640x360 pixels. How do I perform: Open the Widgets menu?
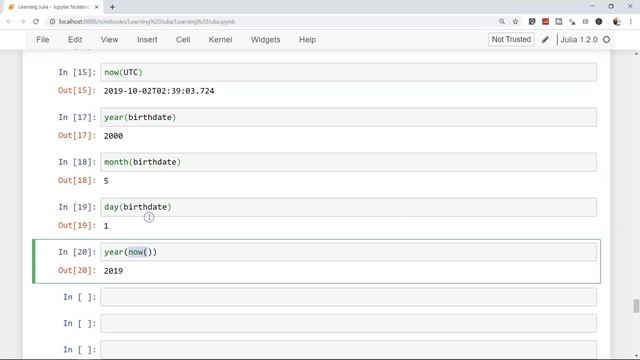pos(265,40)
